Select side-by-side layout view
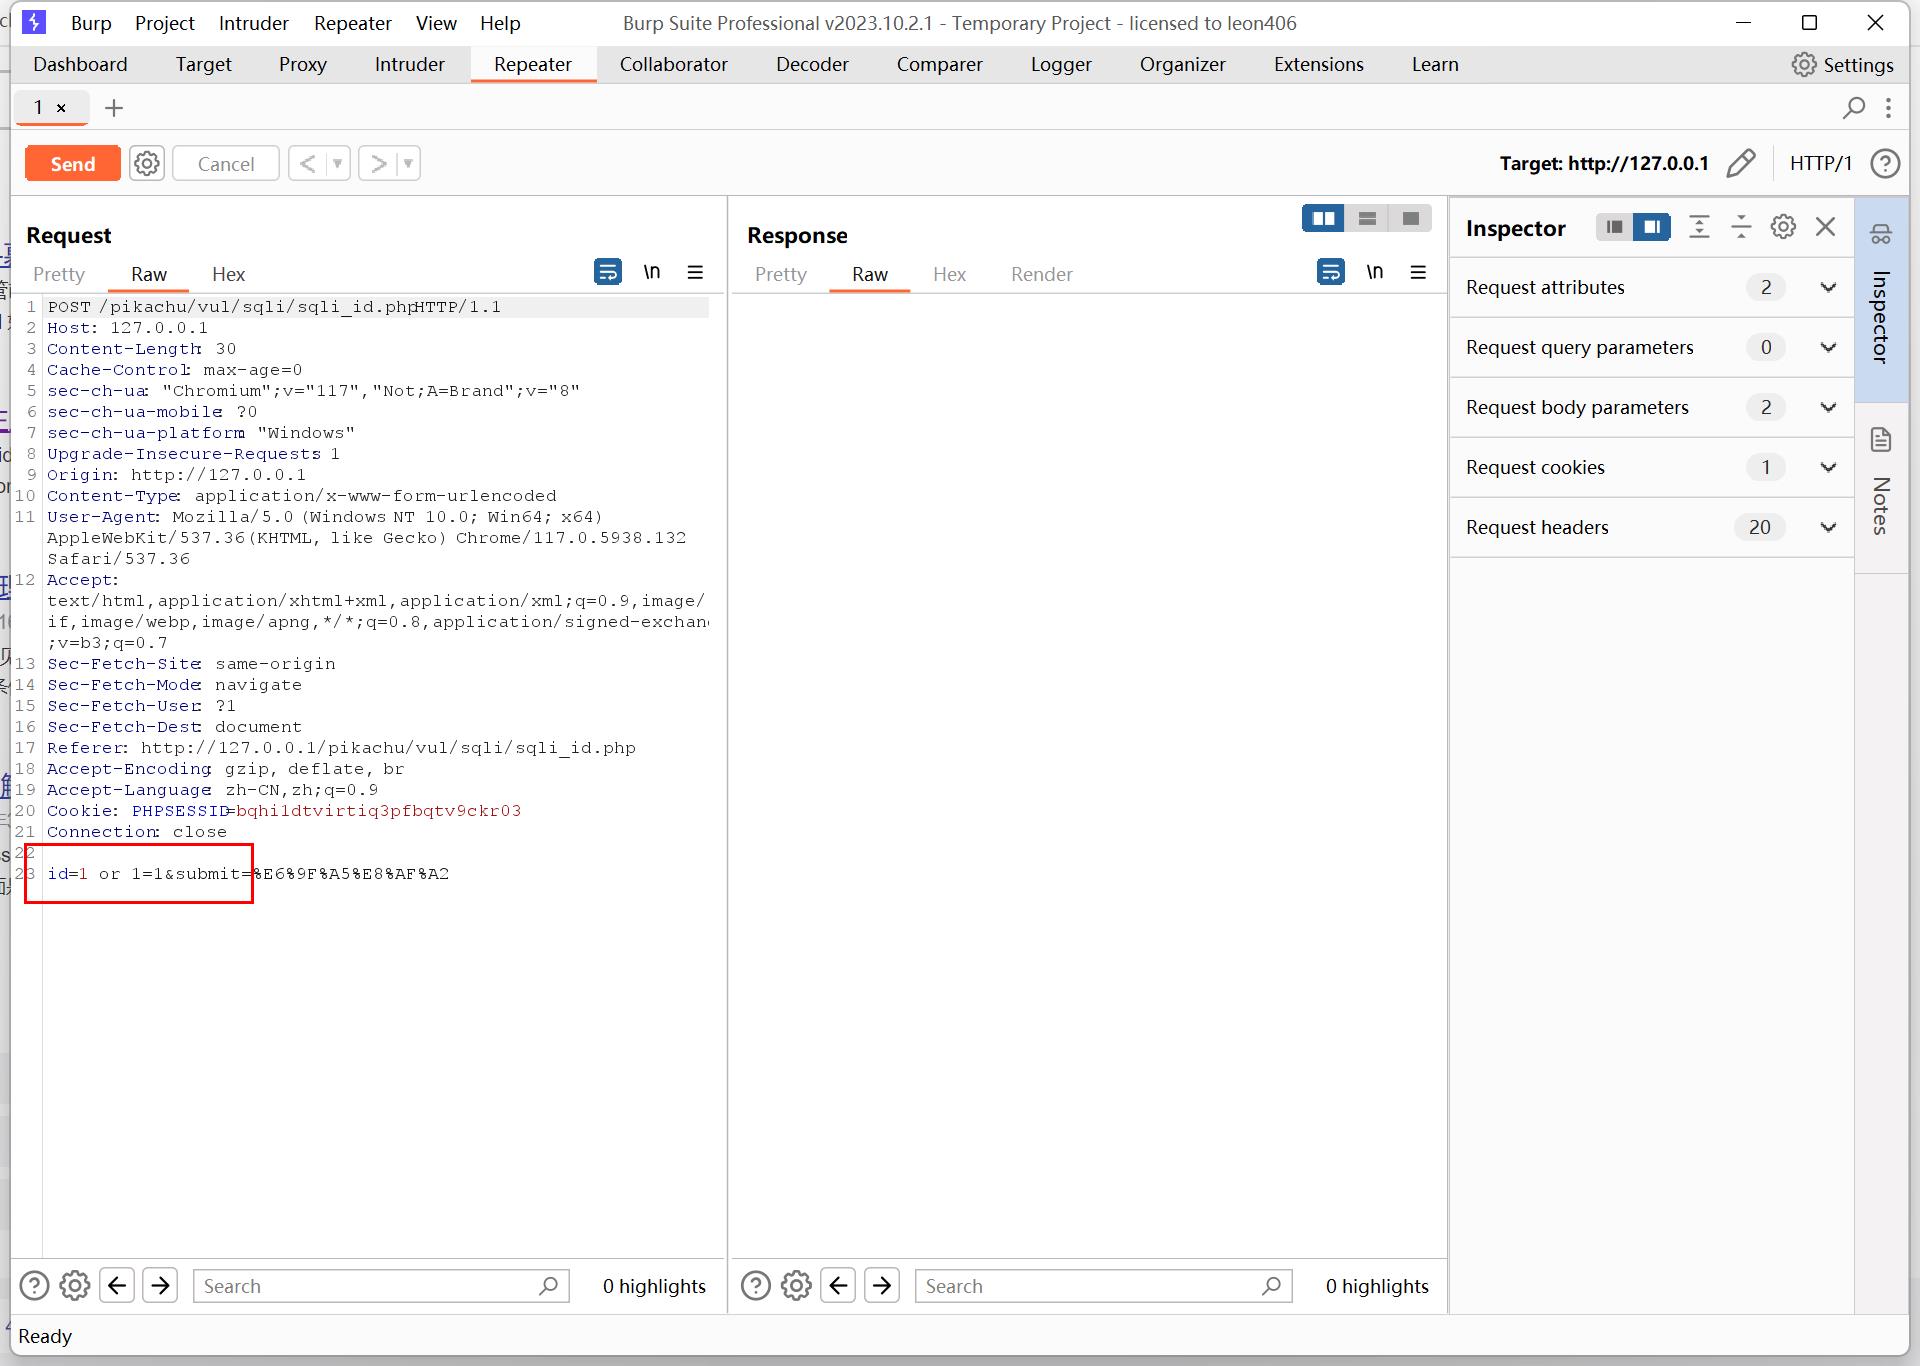The width and height of the screenshot is (1920, 1366). coord(1323,218)
